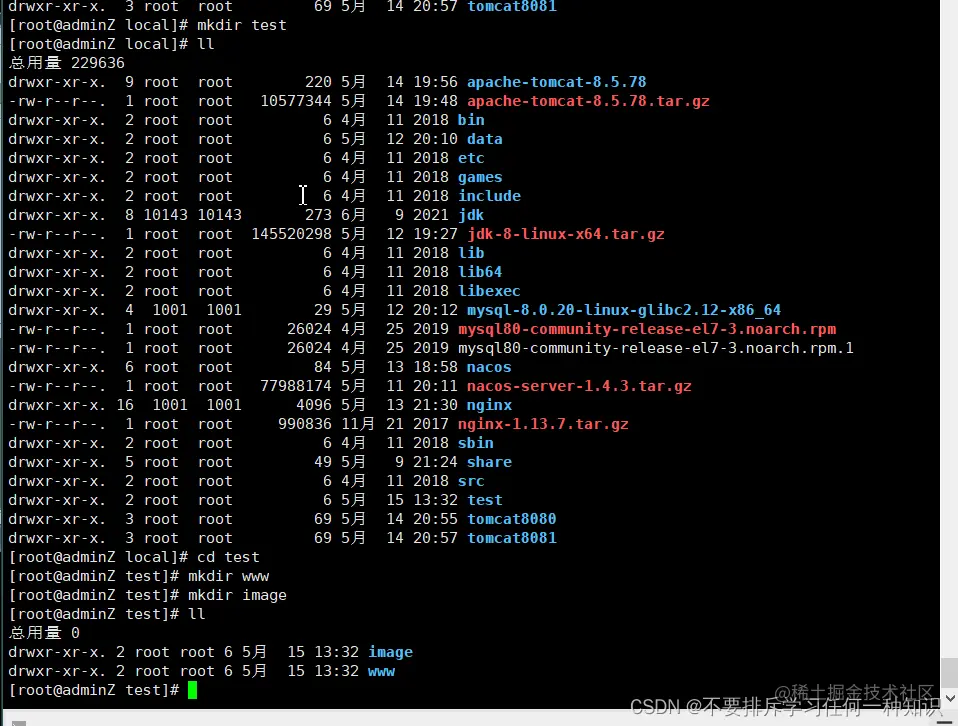Click the 10143 owner value on jdk row

(165, 214)
